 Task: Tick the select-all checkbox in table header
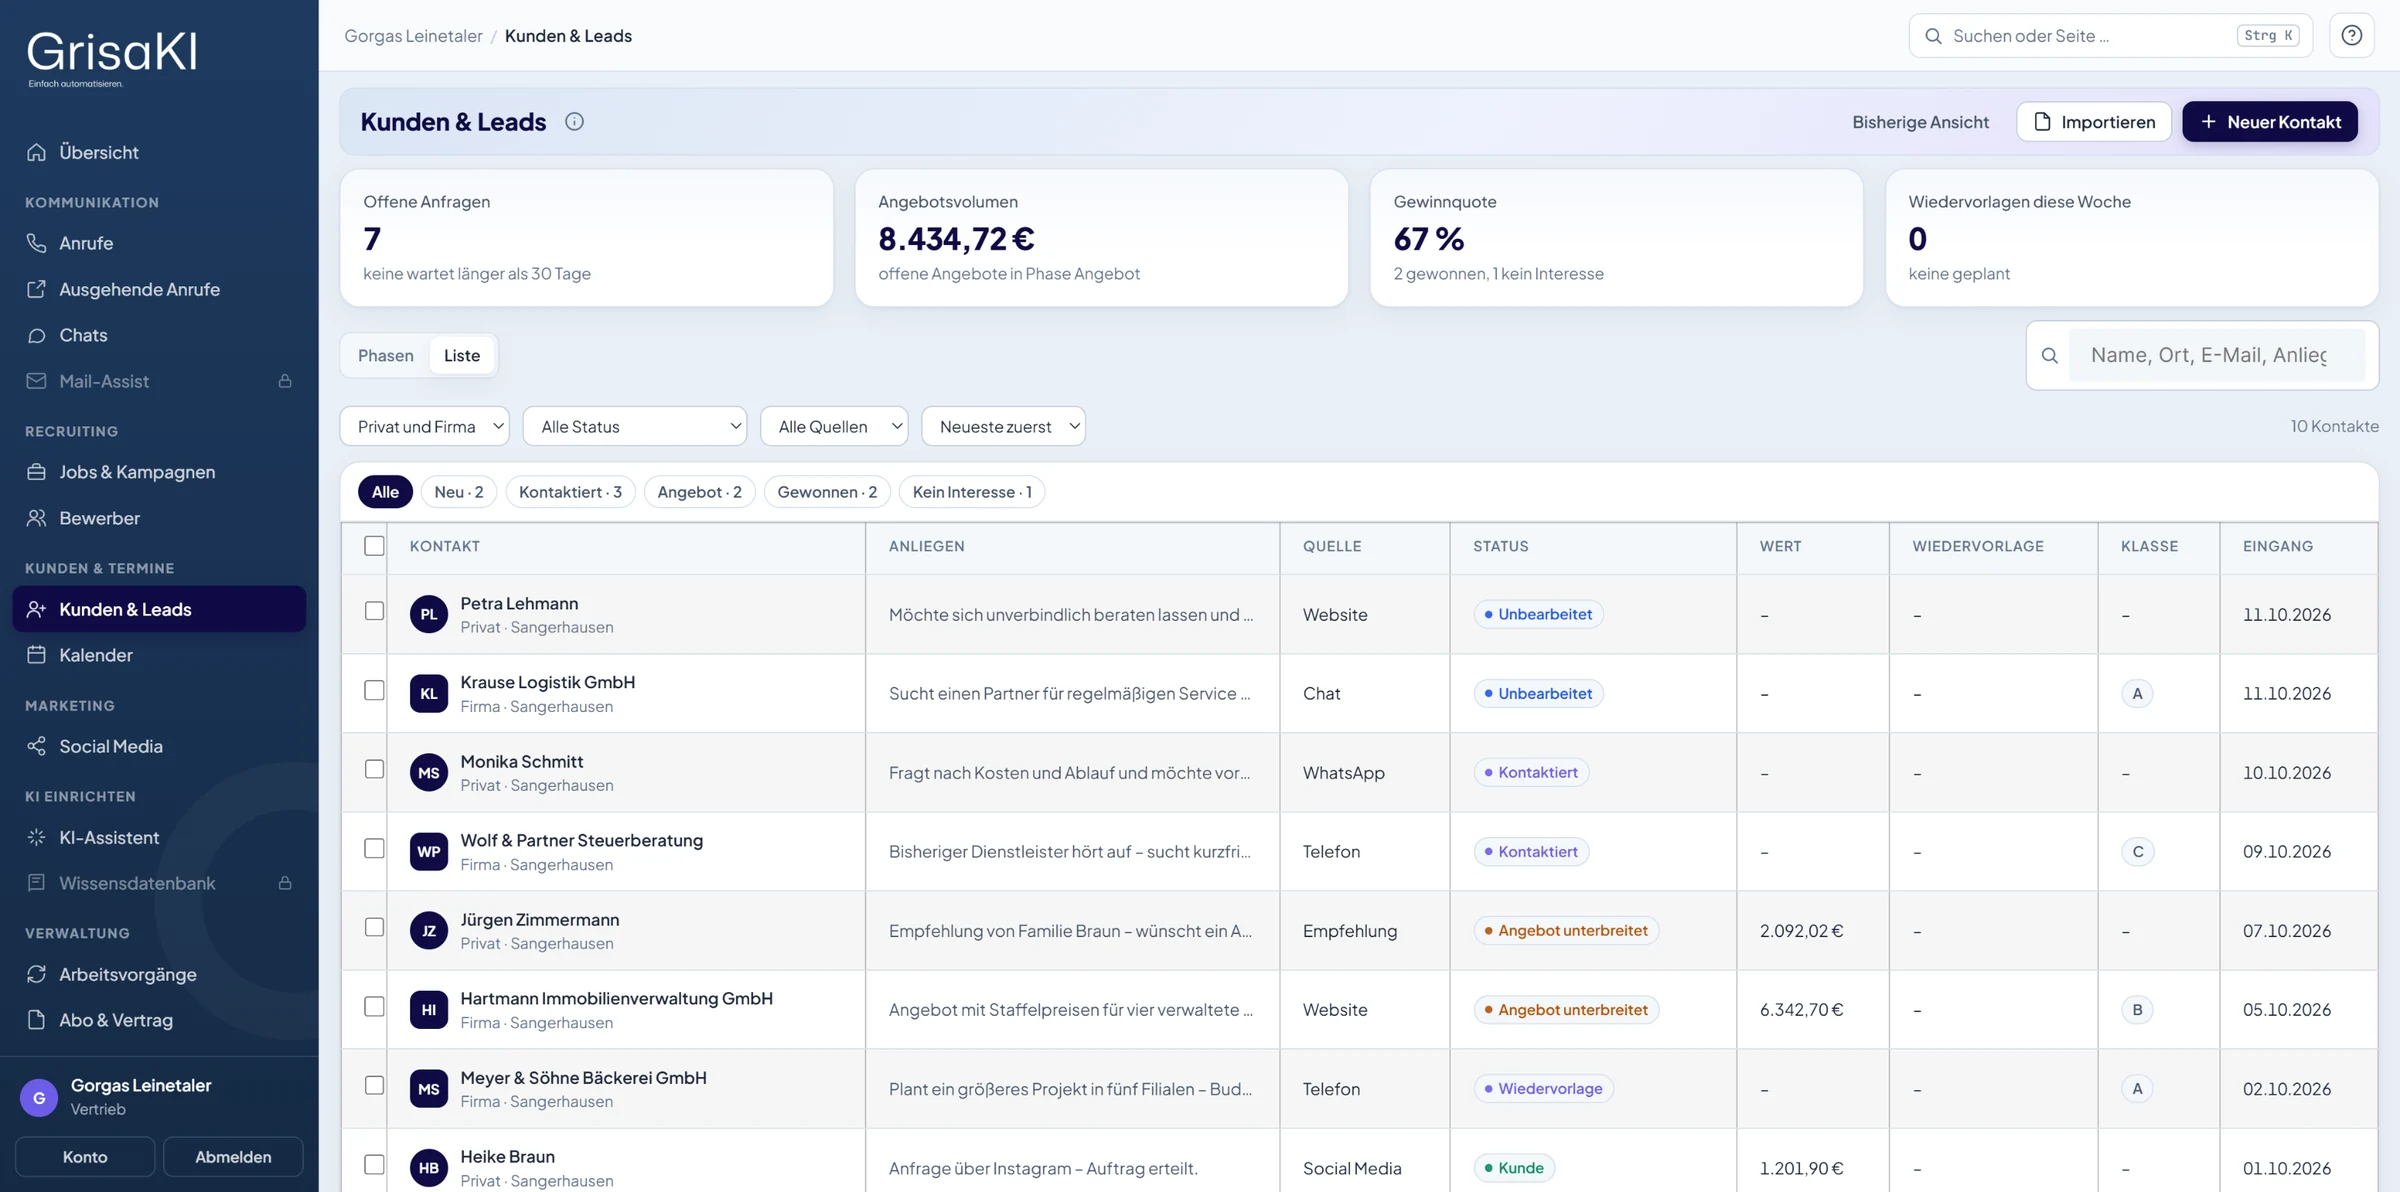tap(374, 546)
